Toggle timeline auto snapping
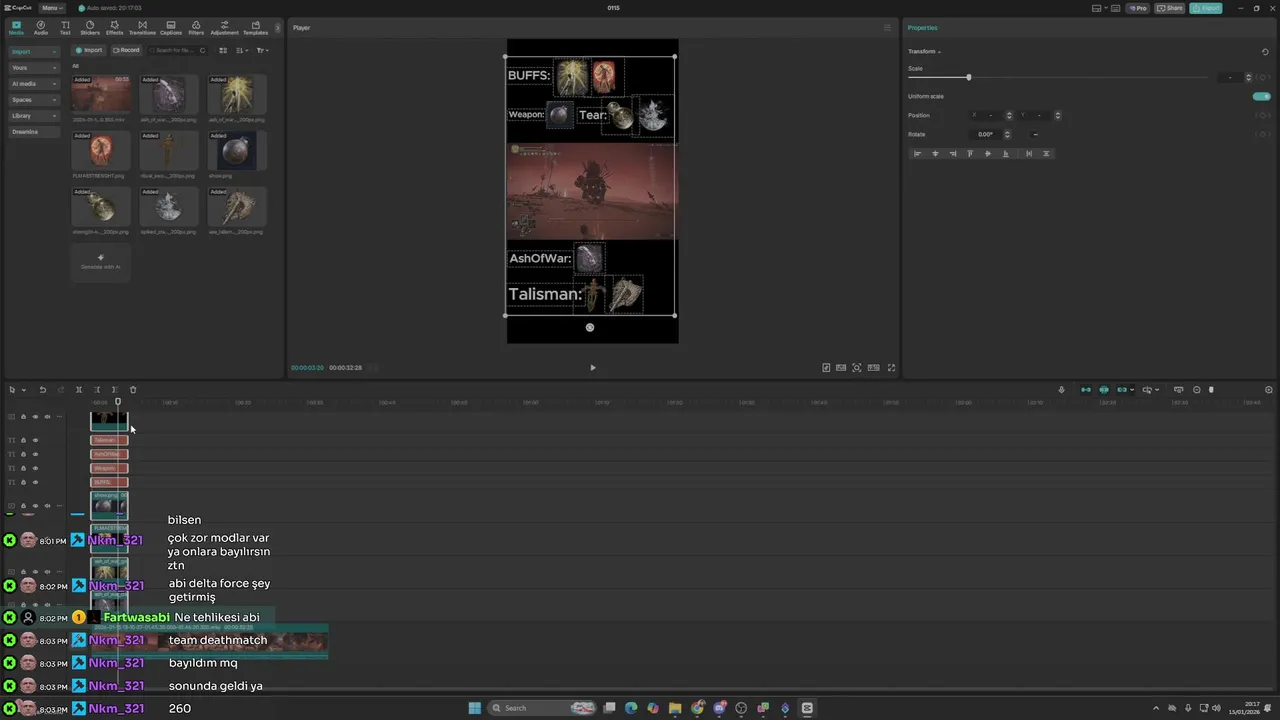1280x720 pixels. pyautogui.click(x=1104, y=390)
